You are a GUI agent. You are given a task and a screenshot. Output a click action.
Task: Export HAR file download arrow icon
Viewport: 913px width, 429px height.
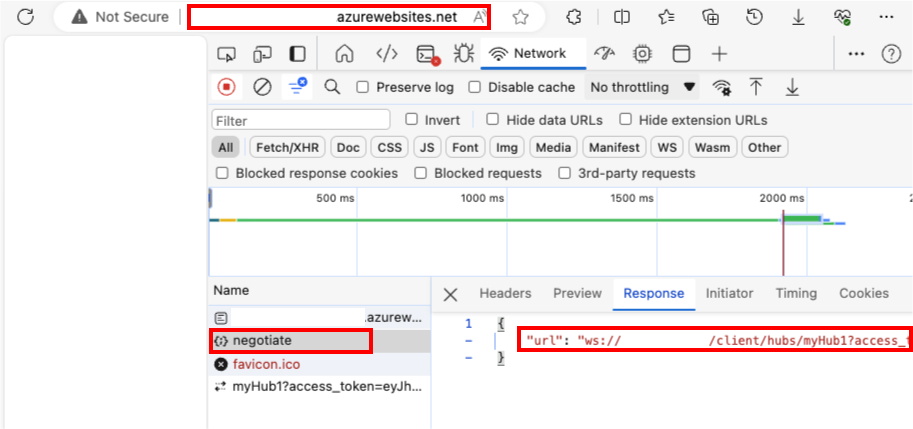[792, 87]
